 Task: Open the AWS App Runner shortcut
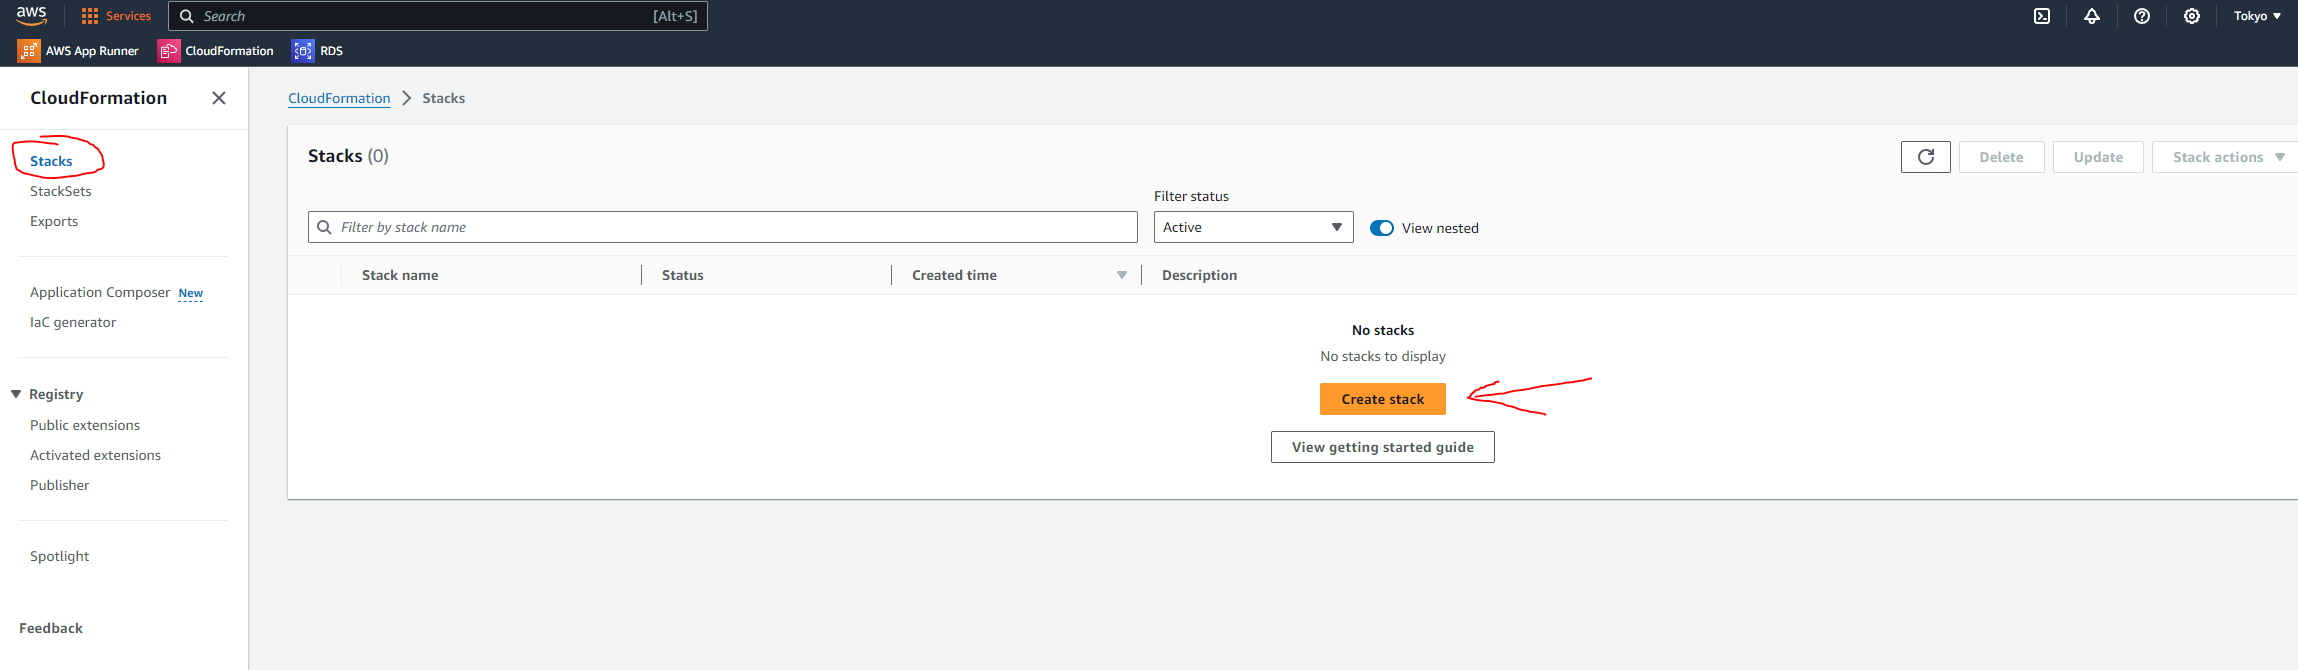pyautogui.click(x=78, y=51)
